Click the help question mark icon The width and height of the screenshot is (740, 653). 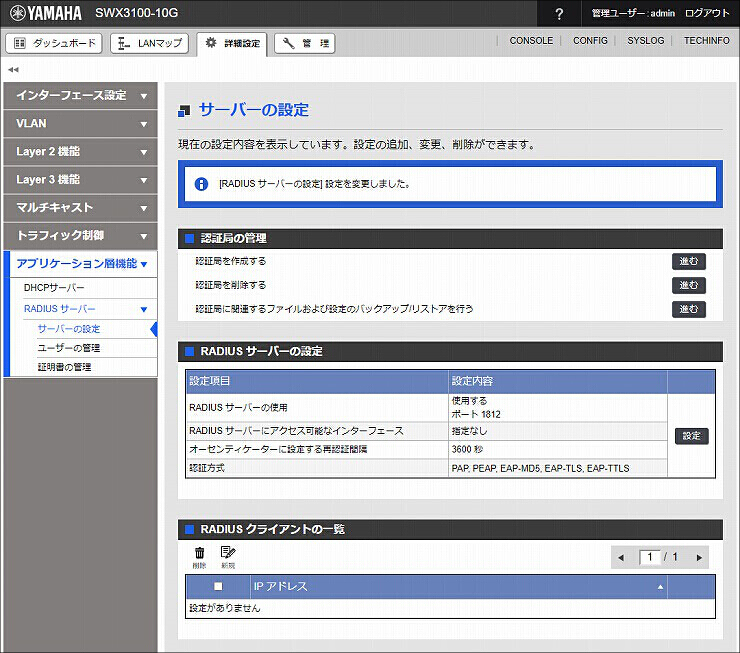(559, 14)
